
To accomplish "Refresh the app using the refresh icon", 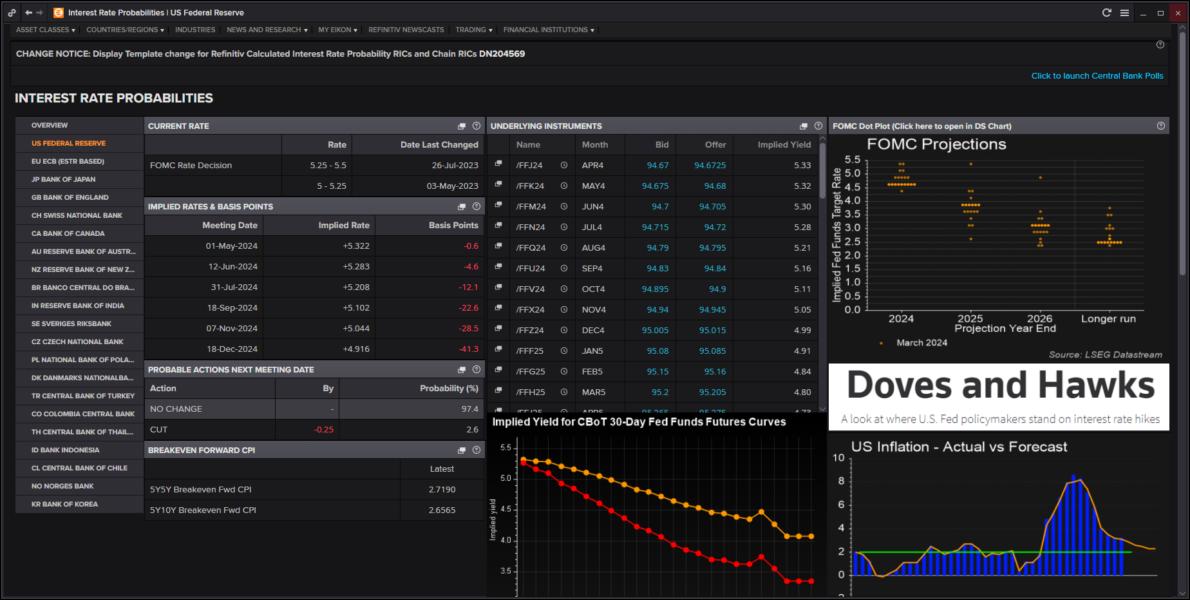I will 1108,12.
